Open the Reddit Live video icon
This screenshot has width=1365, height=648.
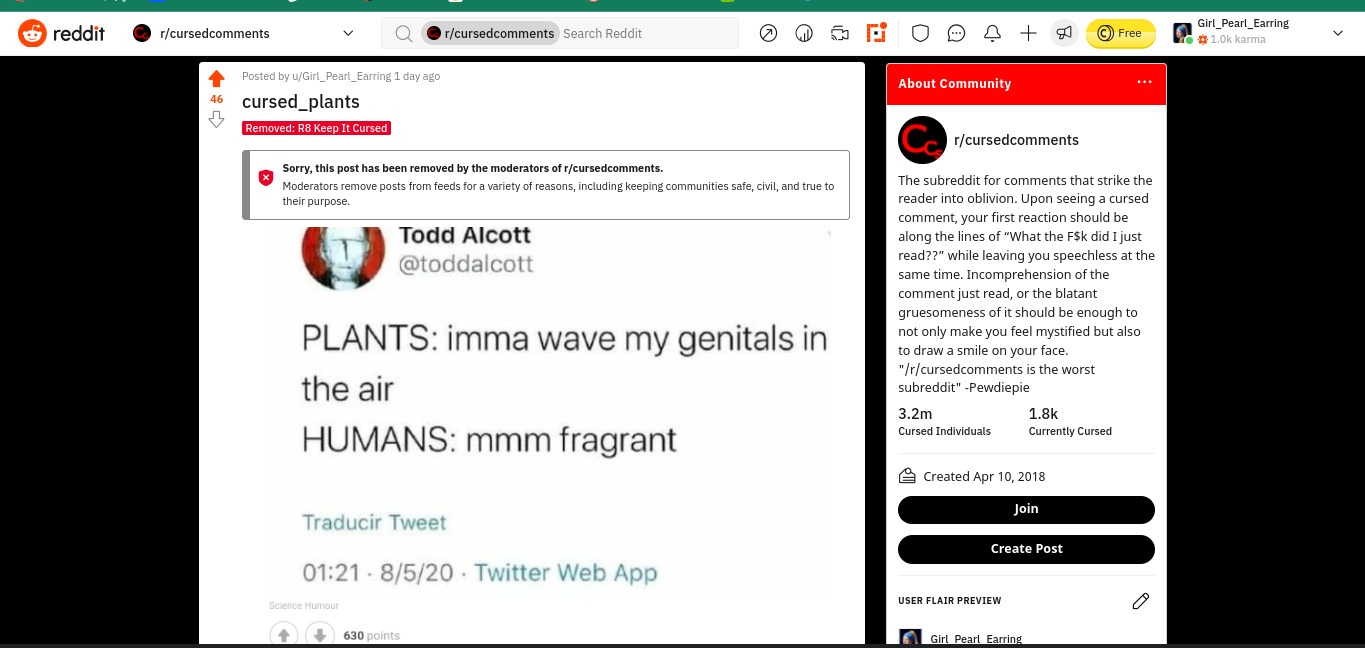coord(840,33)
